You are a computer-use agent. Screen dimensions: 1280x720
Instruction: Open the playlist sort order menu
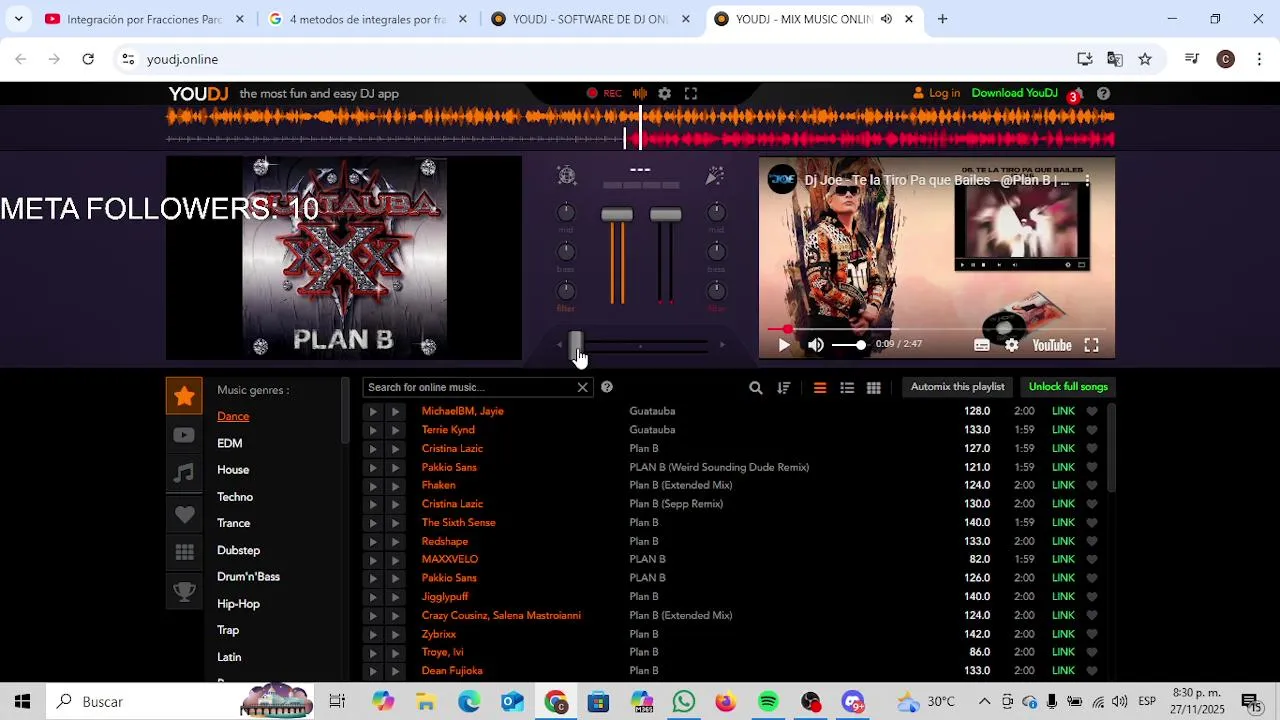[784, 388]
